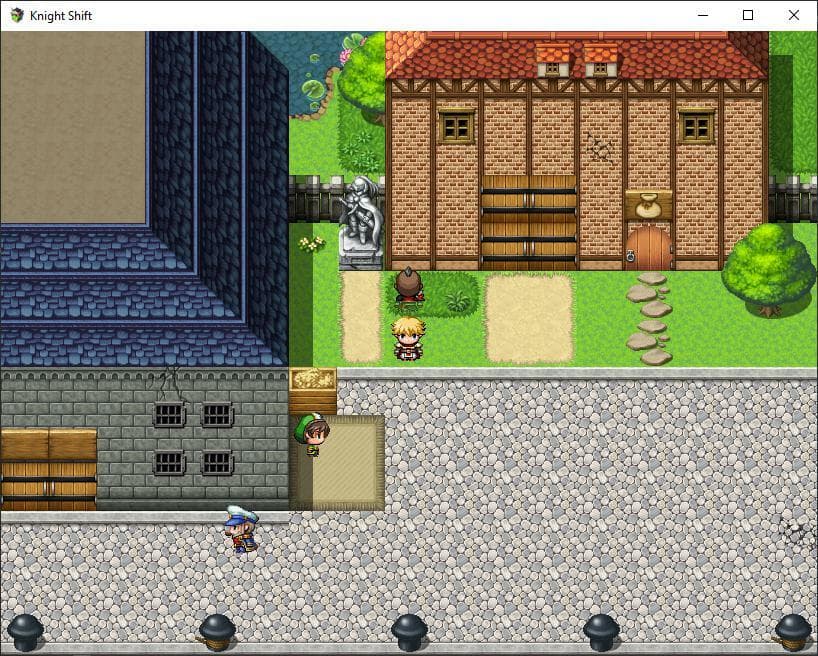Click the money bag shop sign
Viewport: 818px width, 656px height.
[648, 206]
